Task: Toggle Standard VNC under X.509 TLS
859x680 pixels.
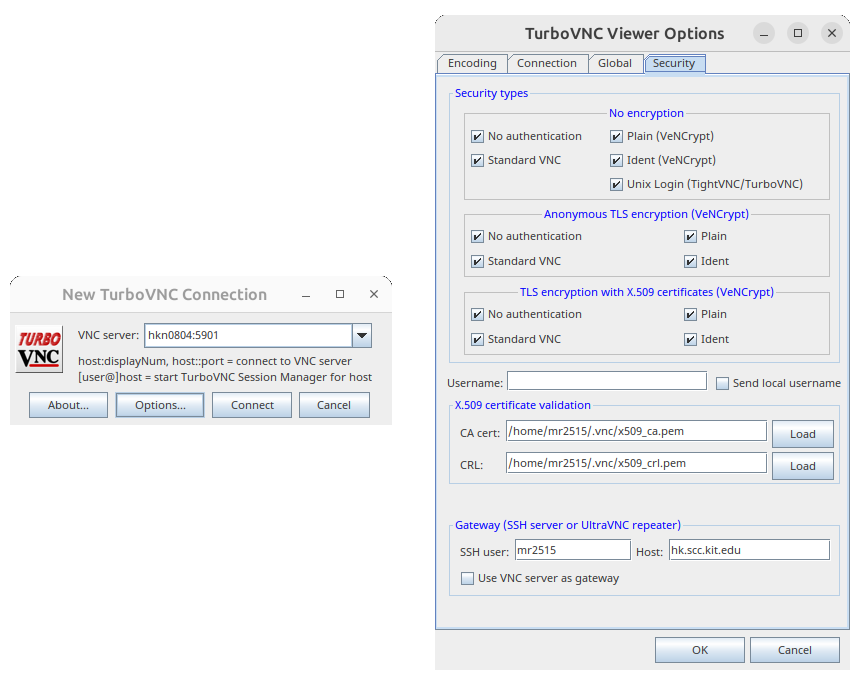Action: [x=477, y=339]
